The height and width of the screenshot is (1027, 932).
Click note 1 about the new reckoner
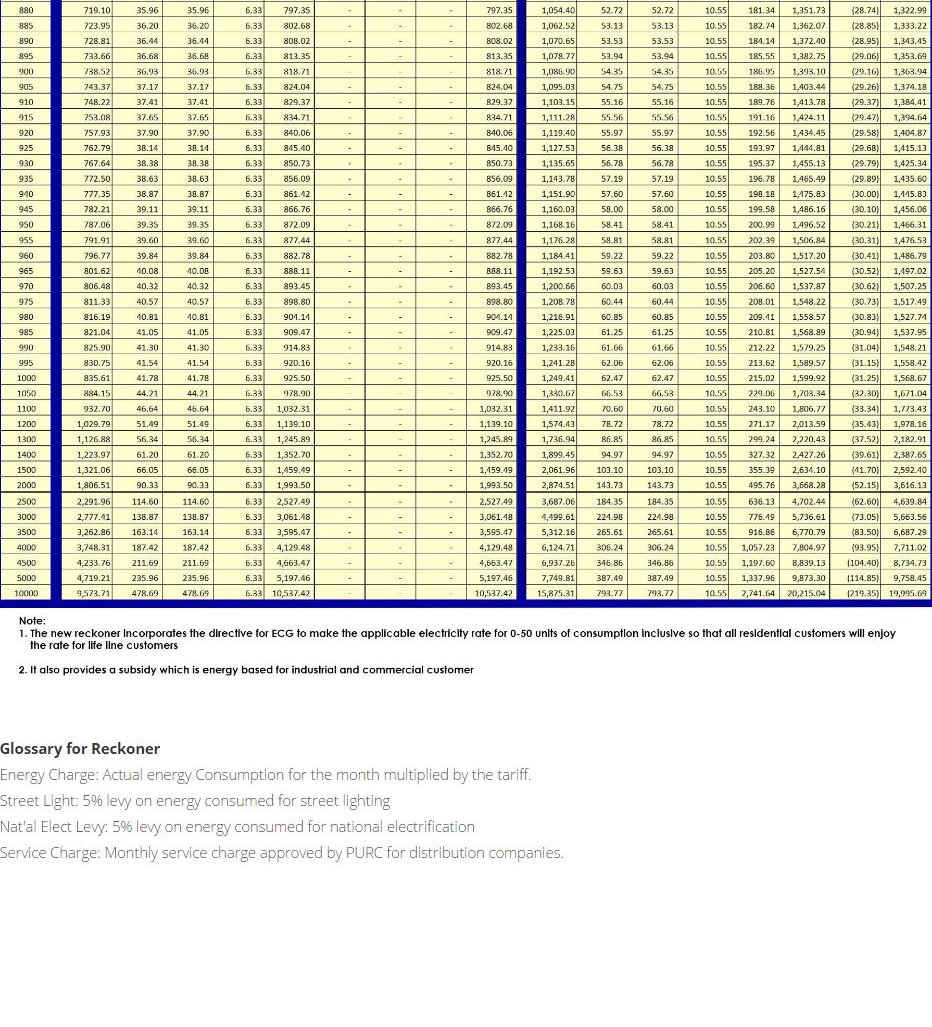tap(457, 639)
